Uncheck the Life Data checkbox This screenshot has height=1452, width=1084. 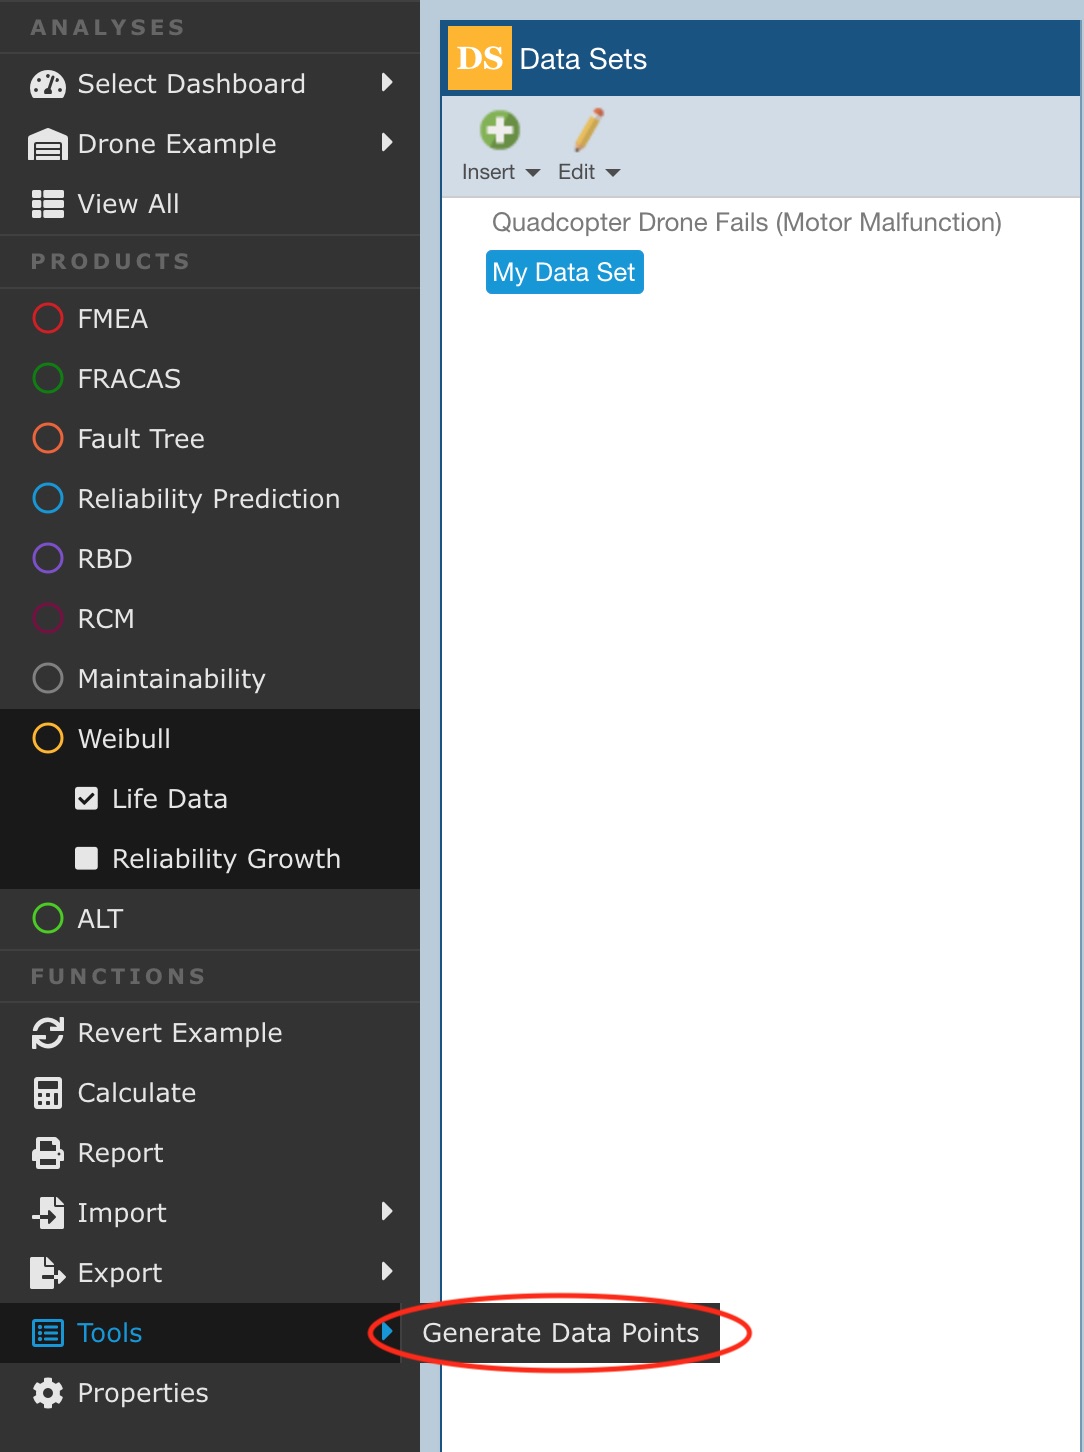(87, 799)
